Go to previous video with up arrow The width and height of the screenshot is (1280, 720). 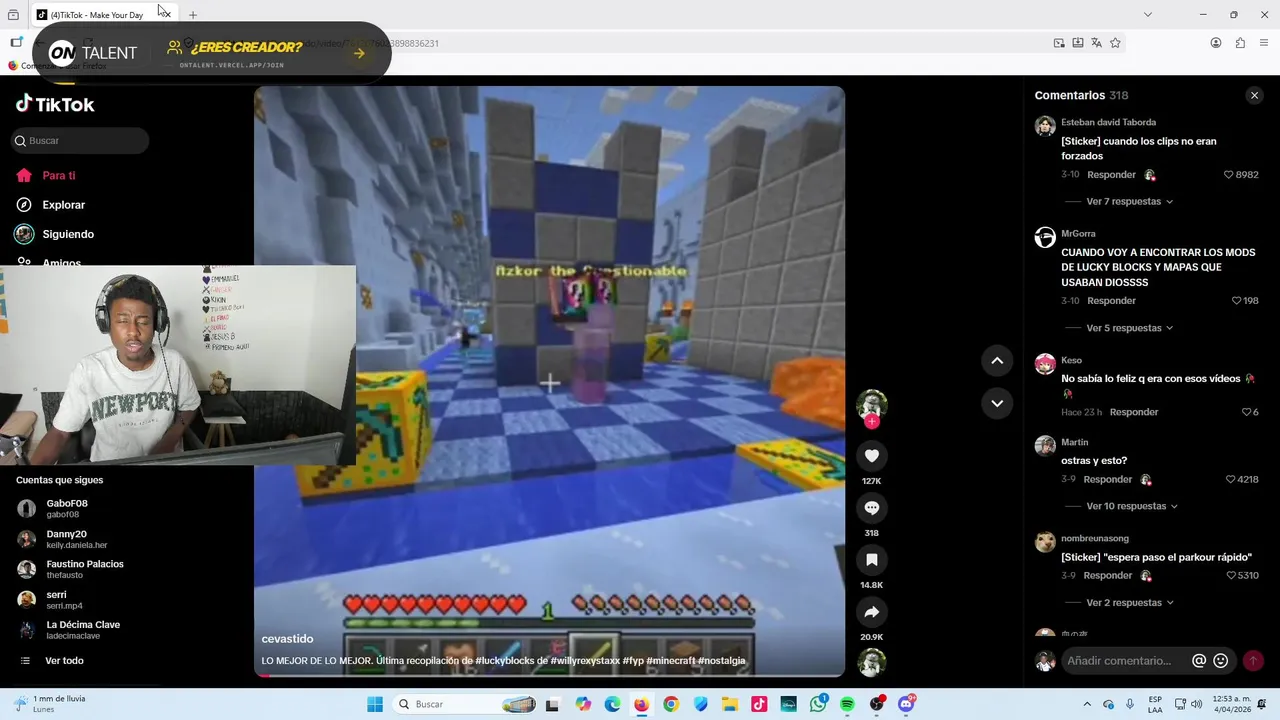coord(997,360)
